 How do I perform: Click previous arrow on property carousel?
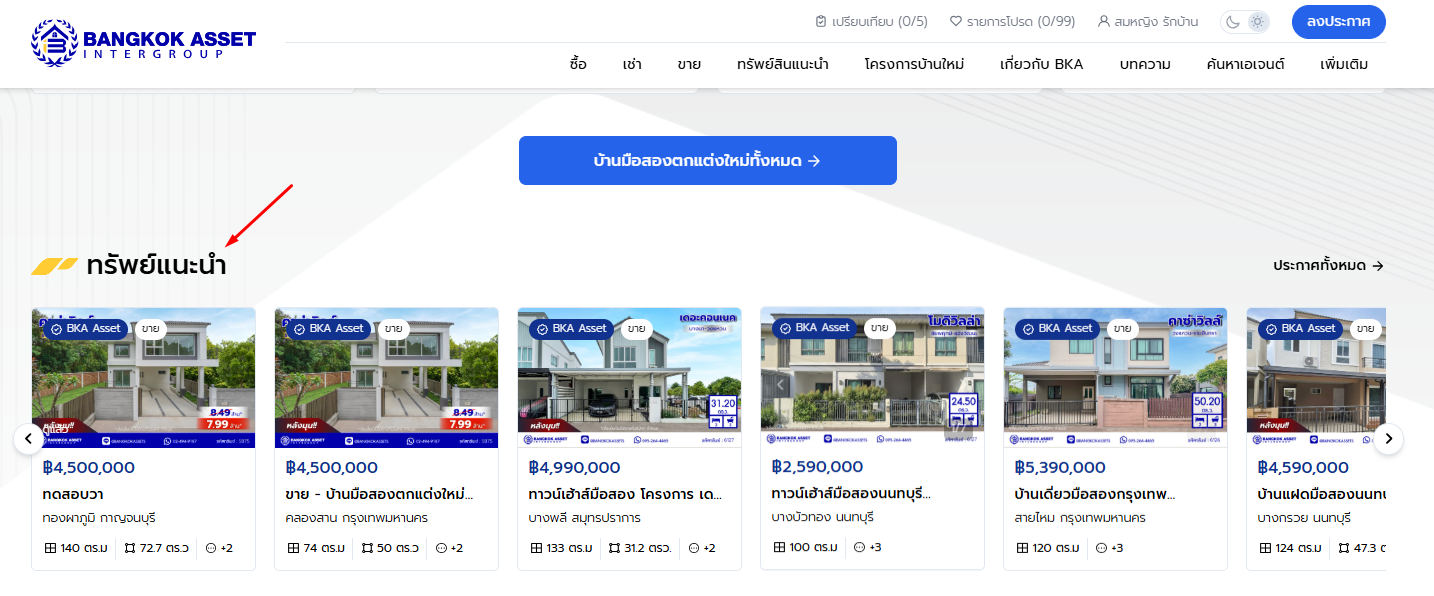click(x=28, y=438)
